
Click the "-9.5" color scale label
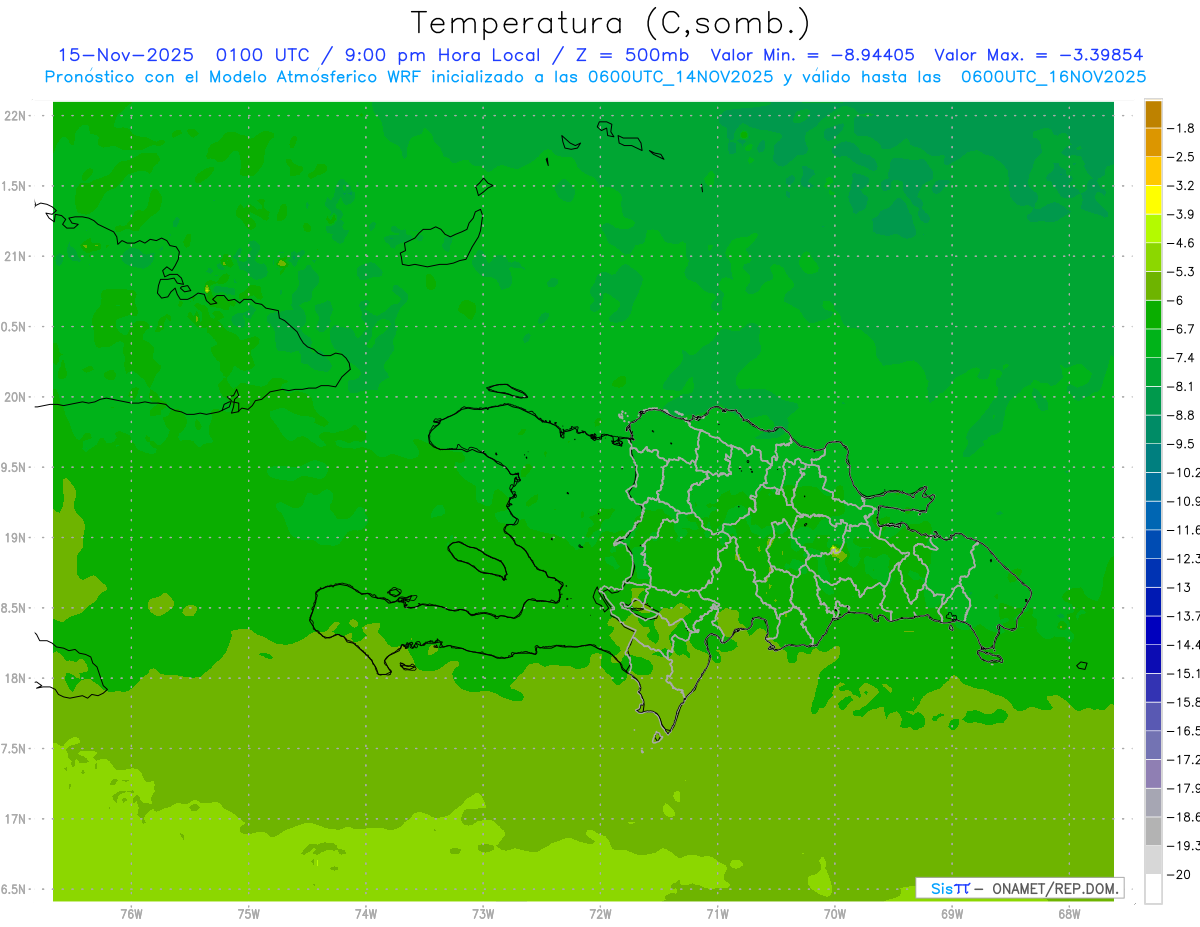[1182, 444]
